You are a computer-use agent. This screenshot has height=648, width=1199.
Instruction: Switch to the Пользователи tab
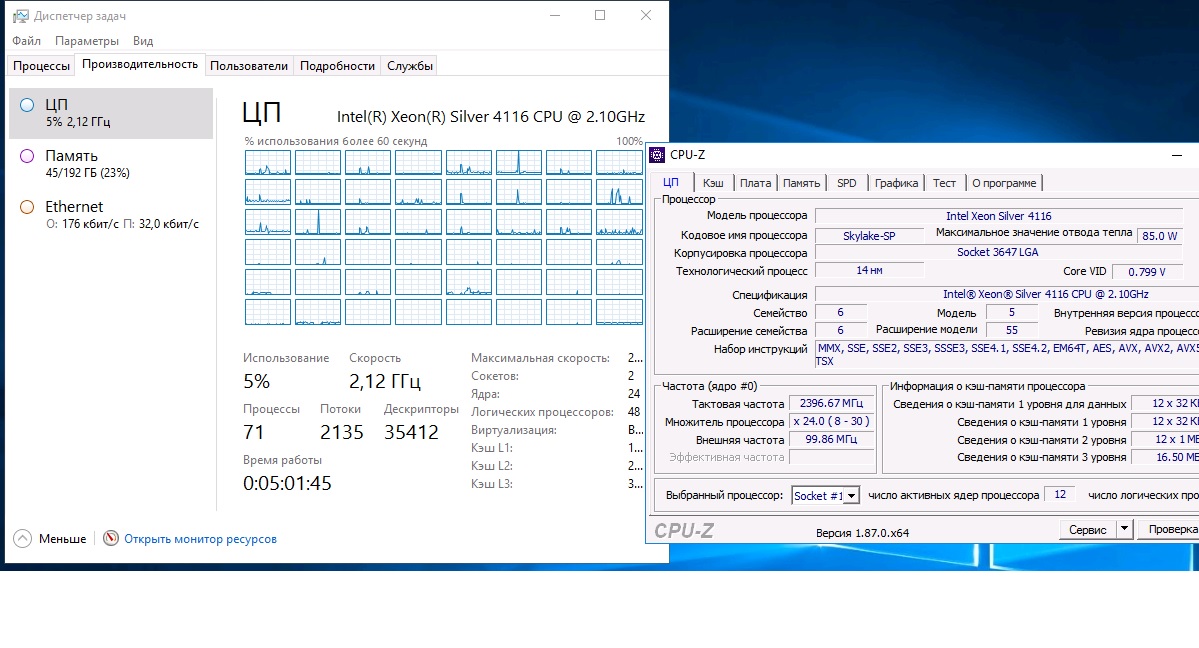pos(249,66)
